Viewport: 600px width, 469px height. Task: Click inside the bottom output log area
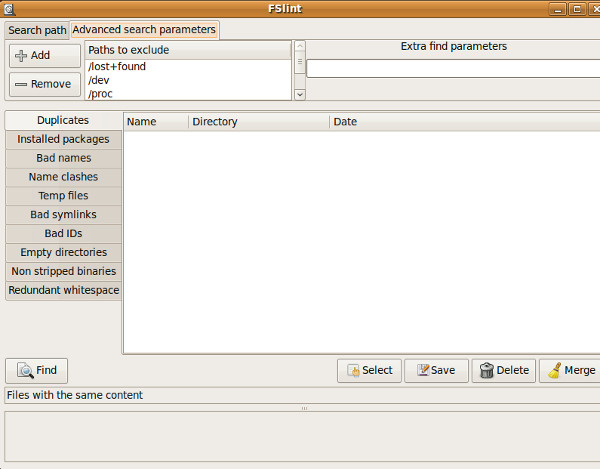point(302,436)
